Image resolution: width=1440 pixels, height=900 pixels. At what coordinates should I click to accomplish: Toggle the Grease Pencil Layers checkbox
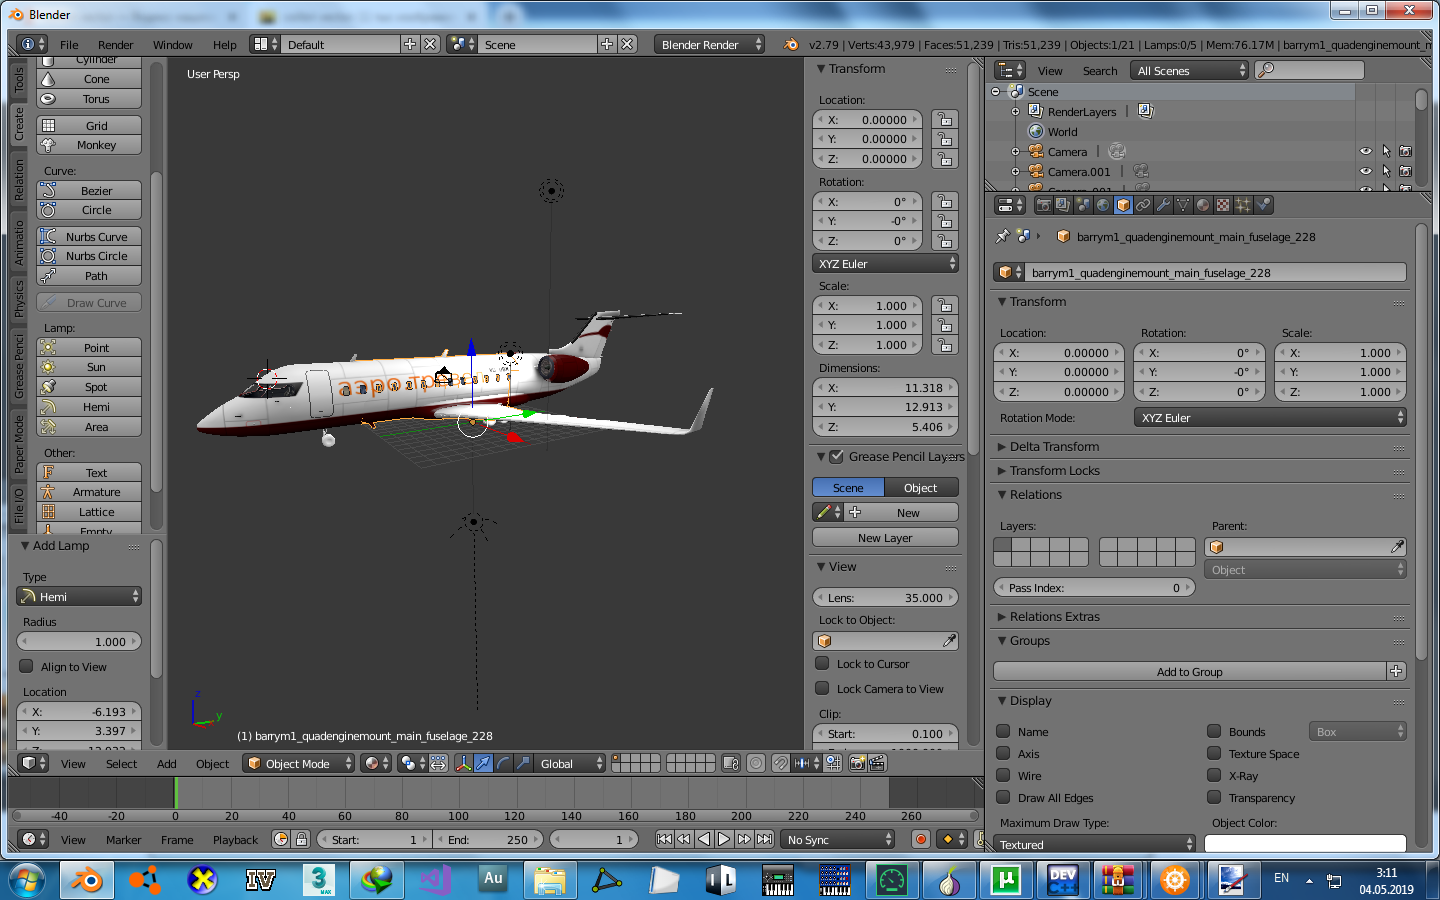[837, 456]
